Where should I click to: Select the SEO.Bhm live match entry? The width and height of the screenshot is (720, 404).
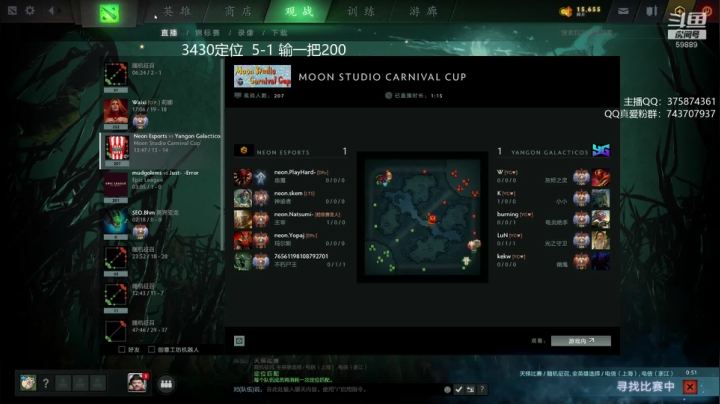coord(161,224)
